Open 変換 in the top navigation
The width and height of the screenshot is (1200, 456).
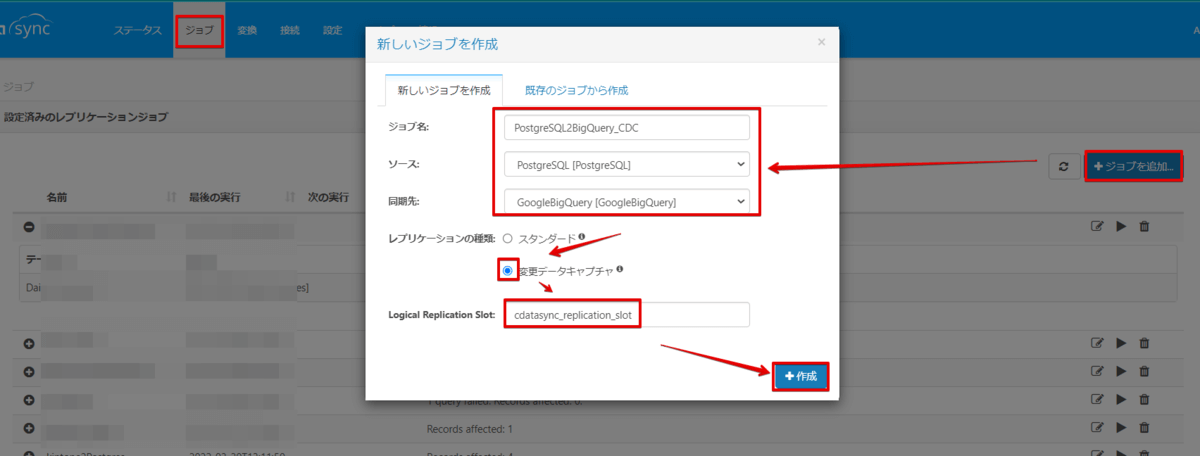(247, 30)
